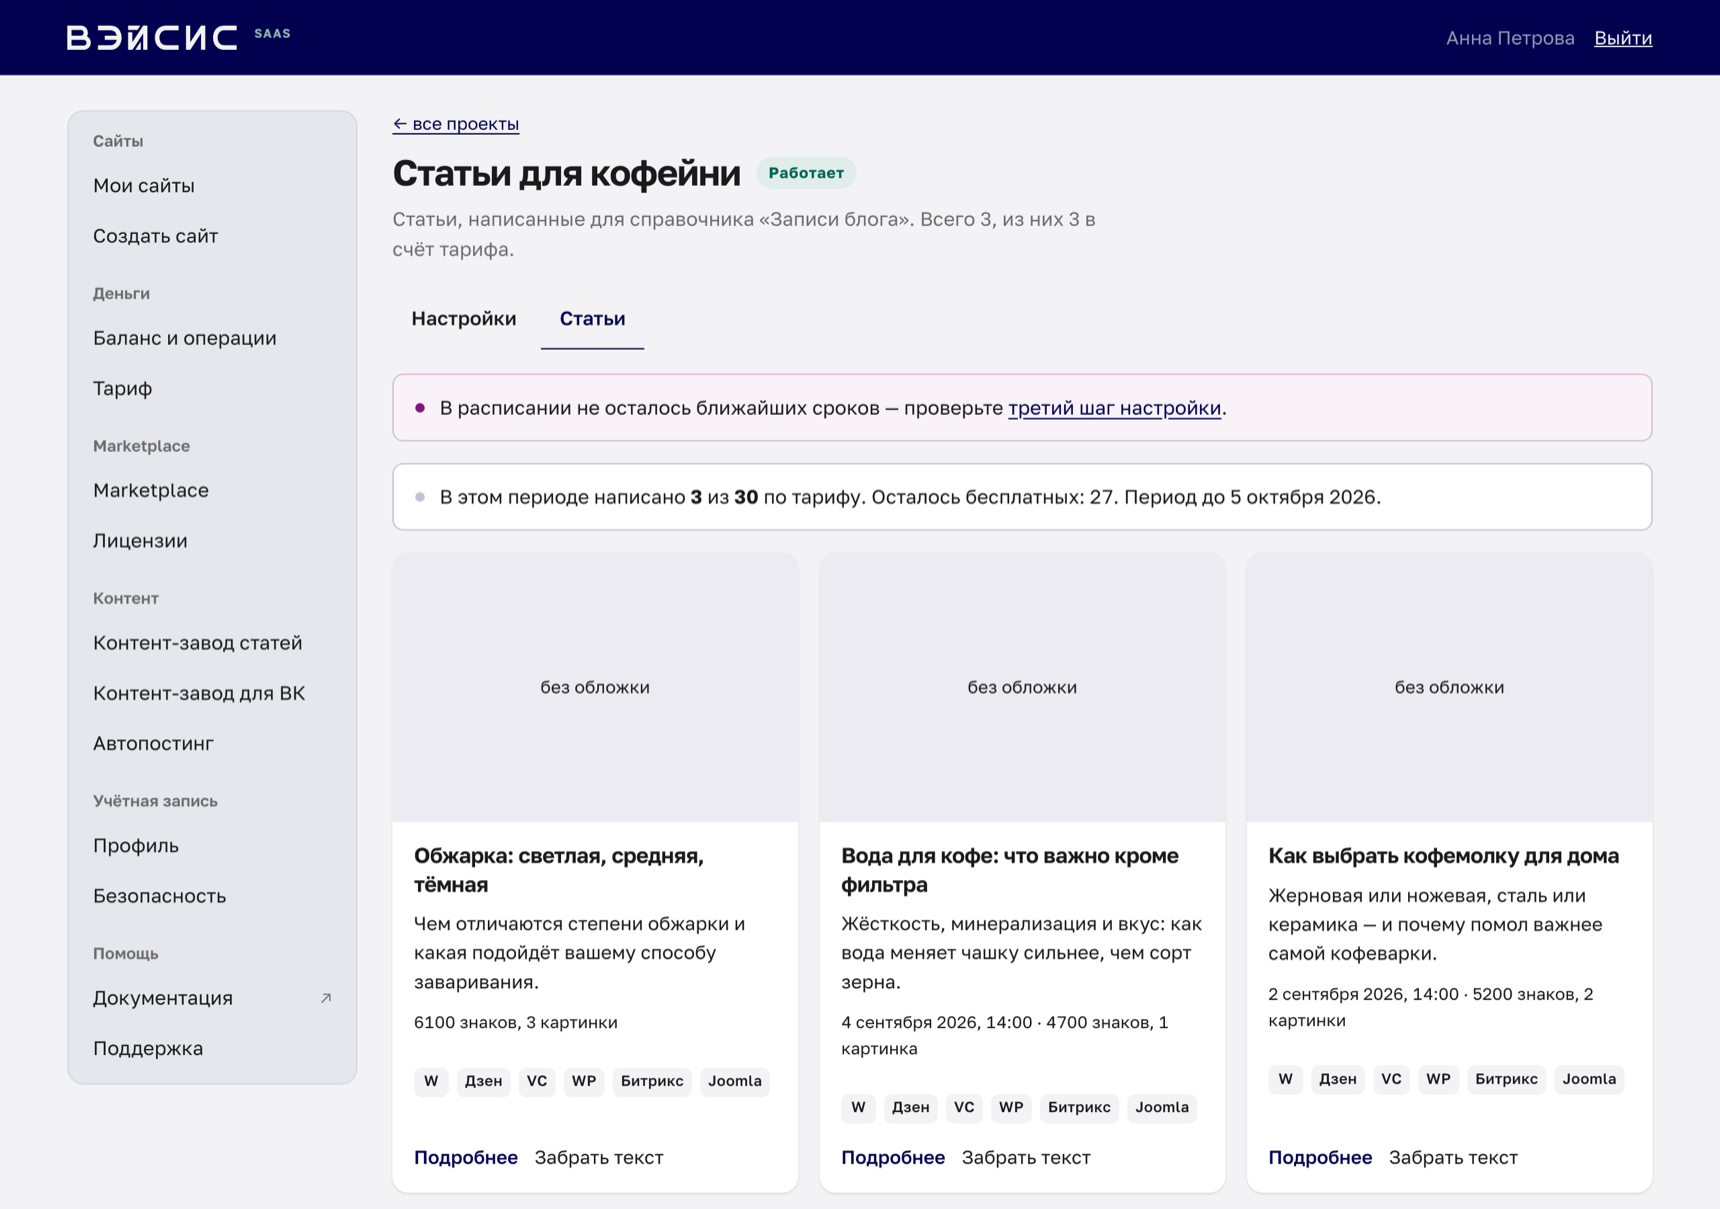1720x1209 pixels.
Task: Log out with the Выйти link
Action: click(x=1623, y=38)
